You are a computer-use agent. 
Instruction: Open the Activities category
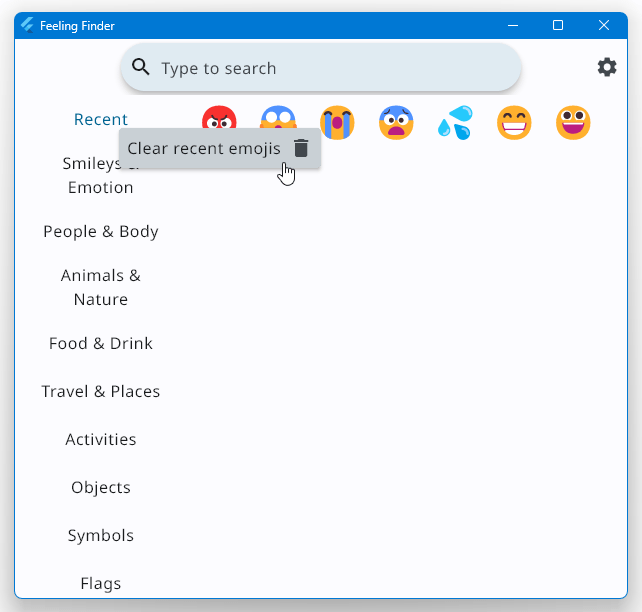point(101,439)
